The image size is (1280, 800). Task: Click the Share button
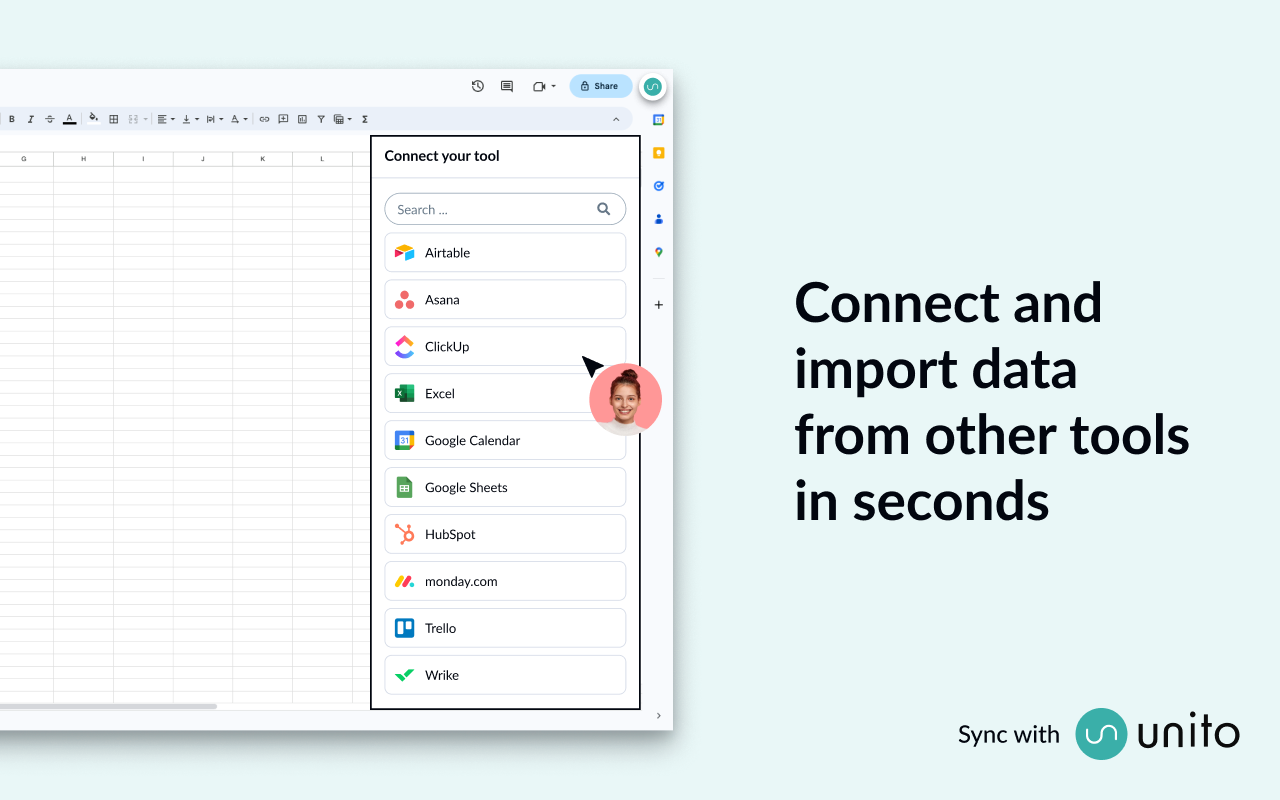tap(601, 86)
